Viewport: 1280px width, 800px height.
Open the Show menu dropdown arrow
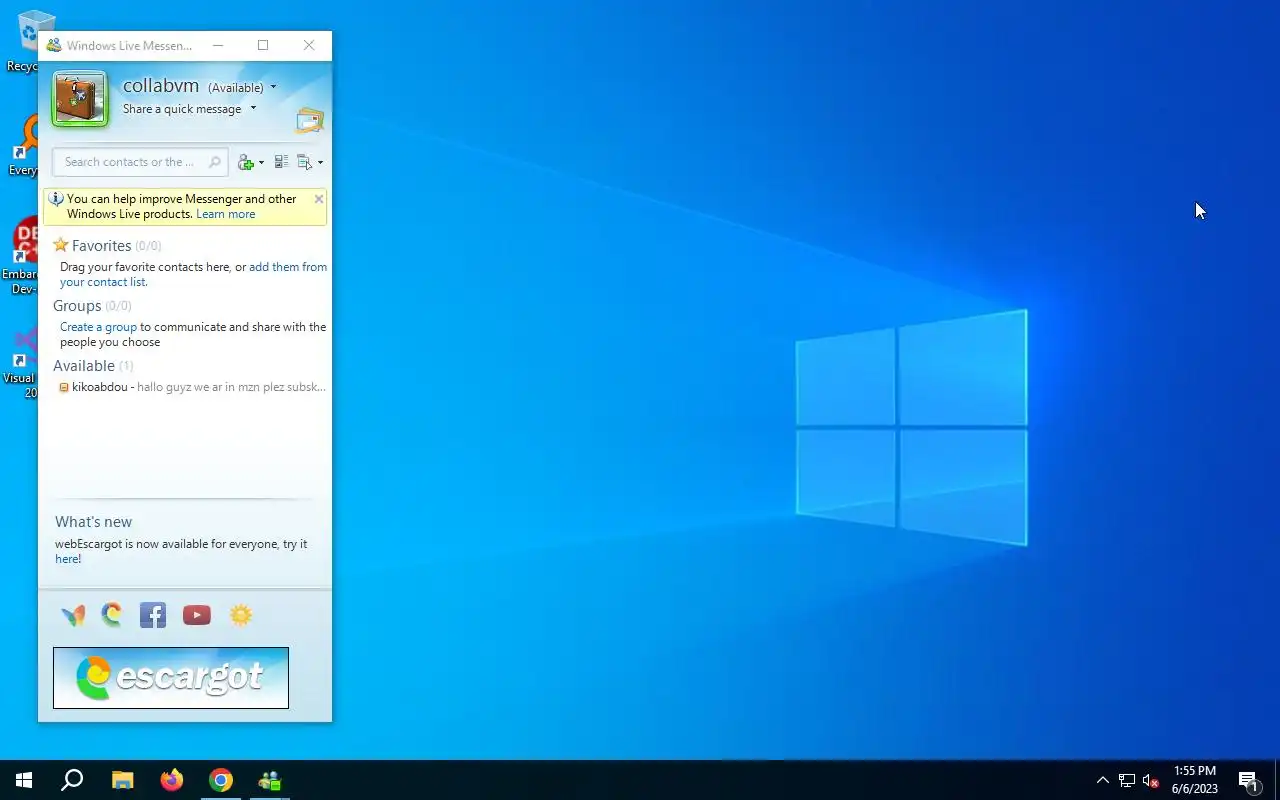click(x=320, y=162)
